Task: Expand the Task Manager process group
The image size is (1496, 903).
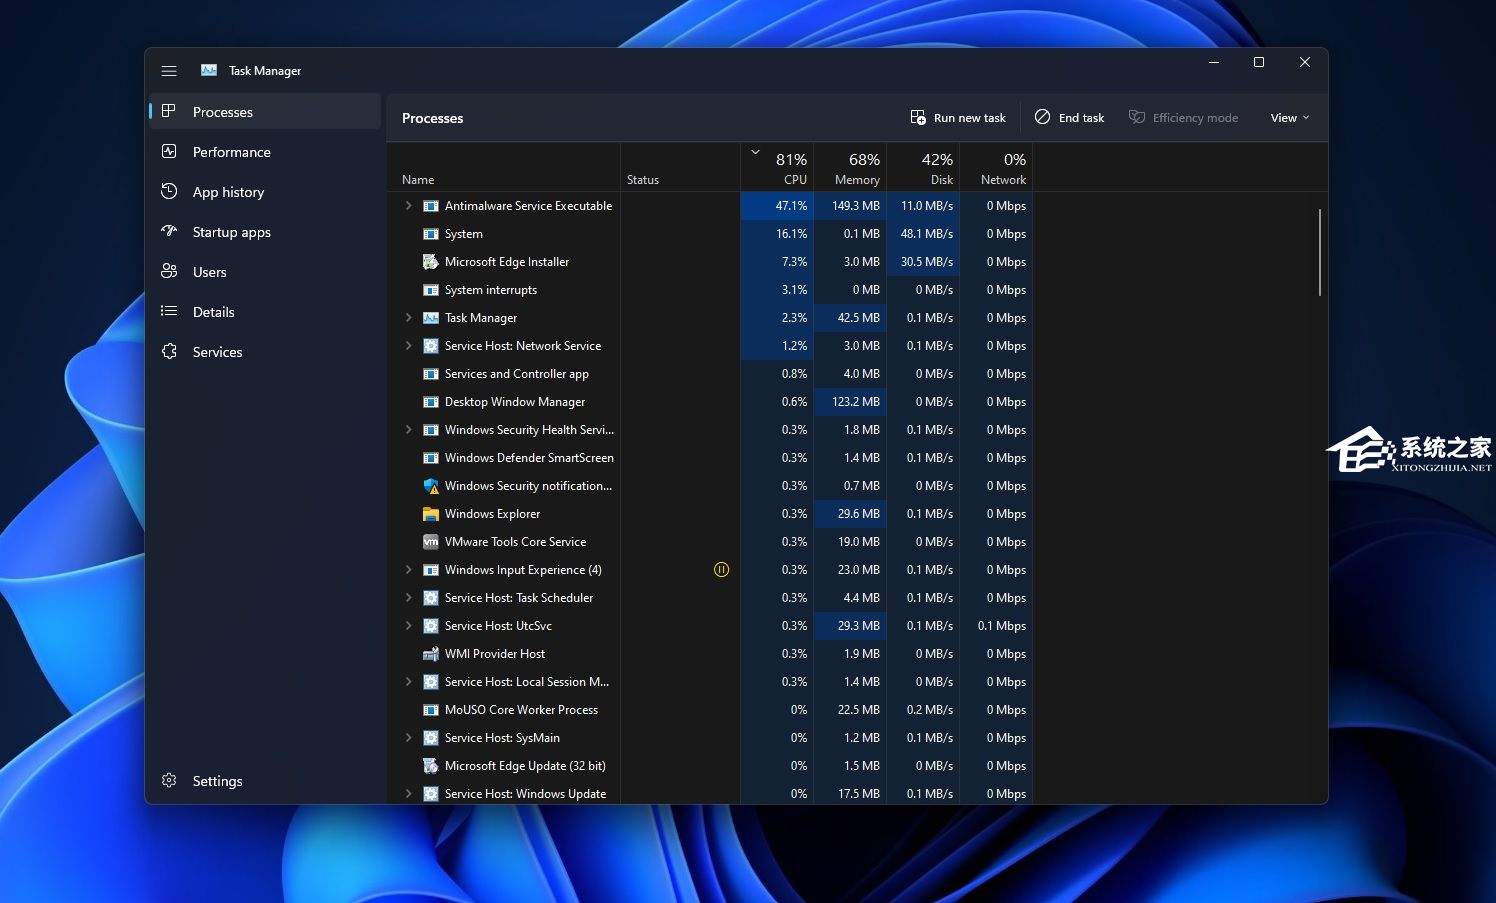Action: point(408,318)
